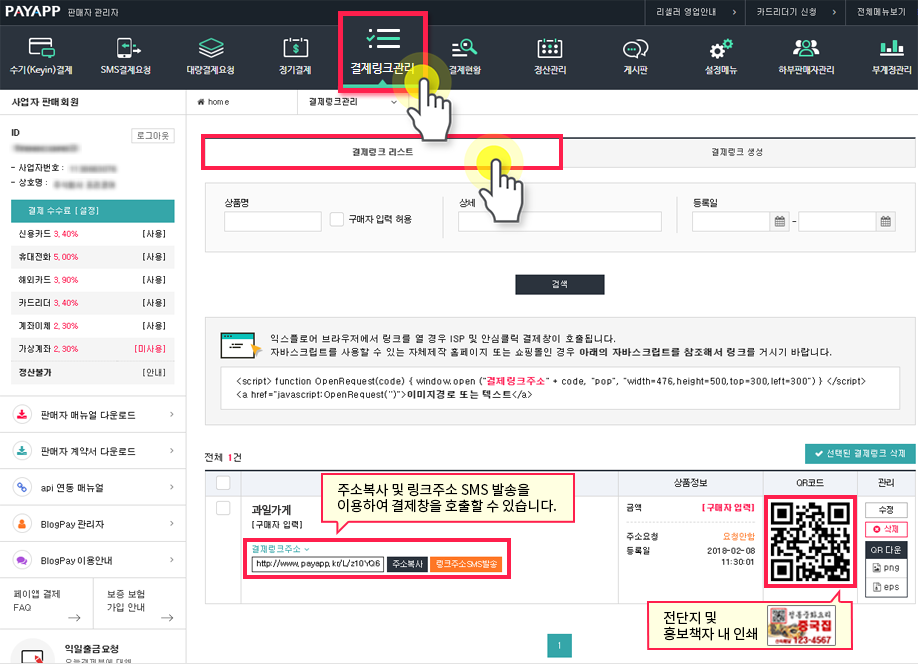Click BlogPay 관리자 orange person icon
Screen dimensions: 918x664
[22, 523]
